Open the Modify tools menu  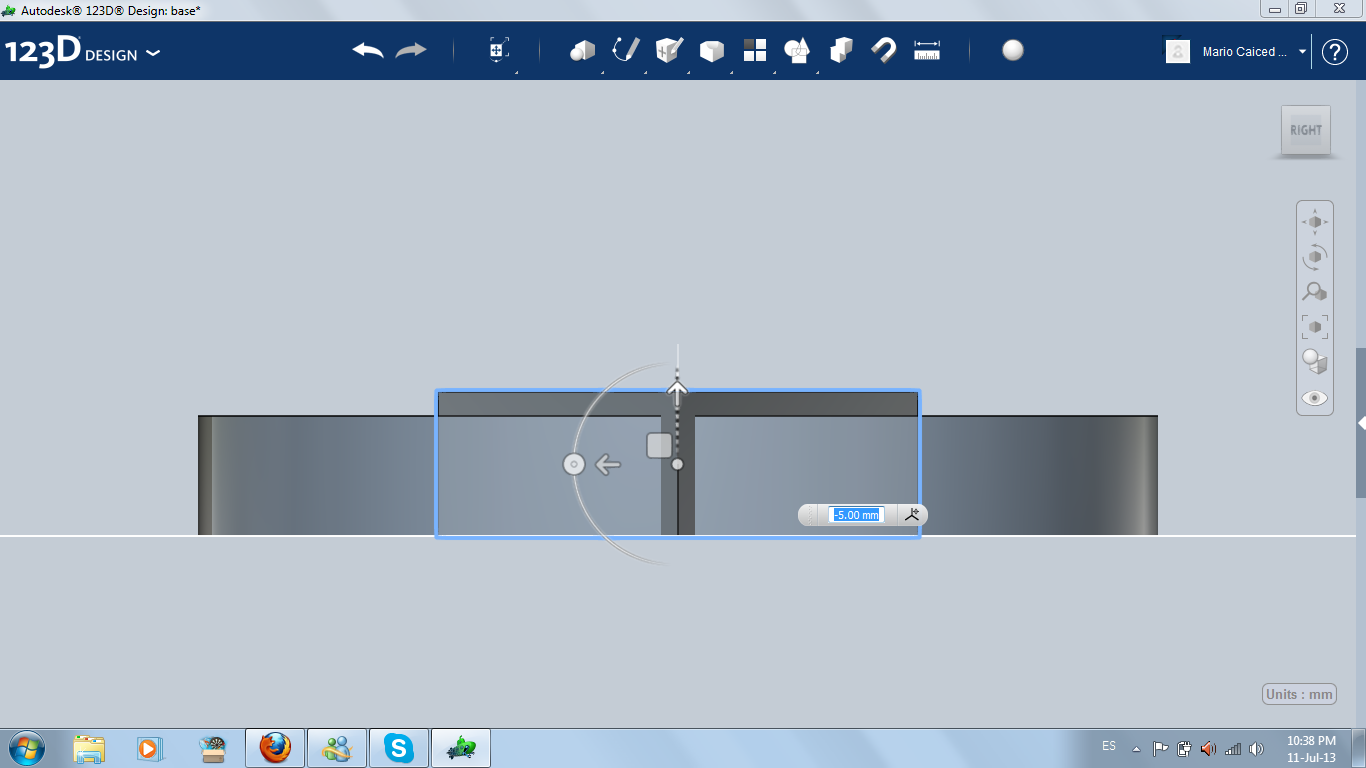coord(712,51)
